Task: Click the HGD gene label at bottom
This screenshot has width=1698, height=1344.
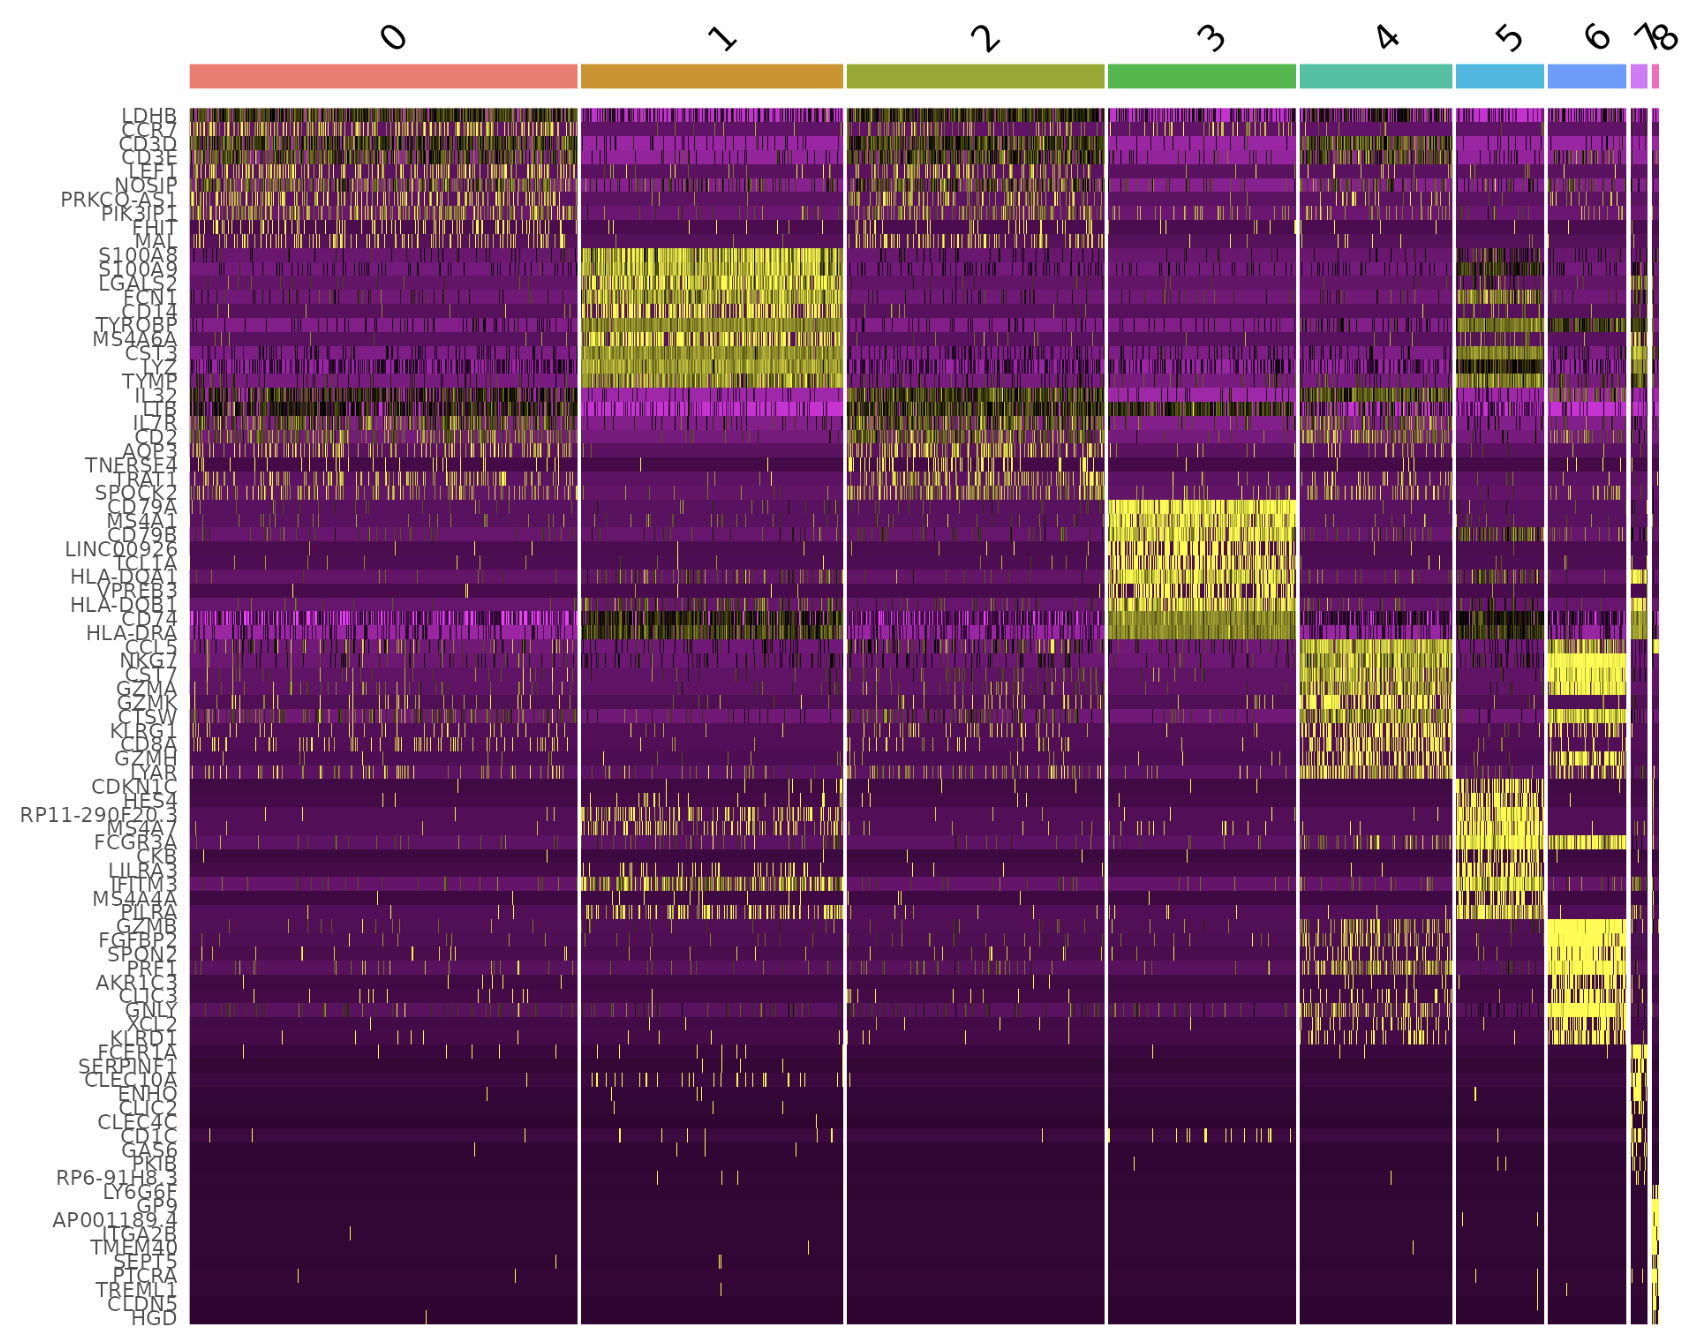Action: 155,1320
